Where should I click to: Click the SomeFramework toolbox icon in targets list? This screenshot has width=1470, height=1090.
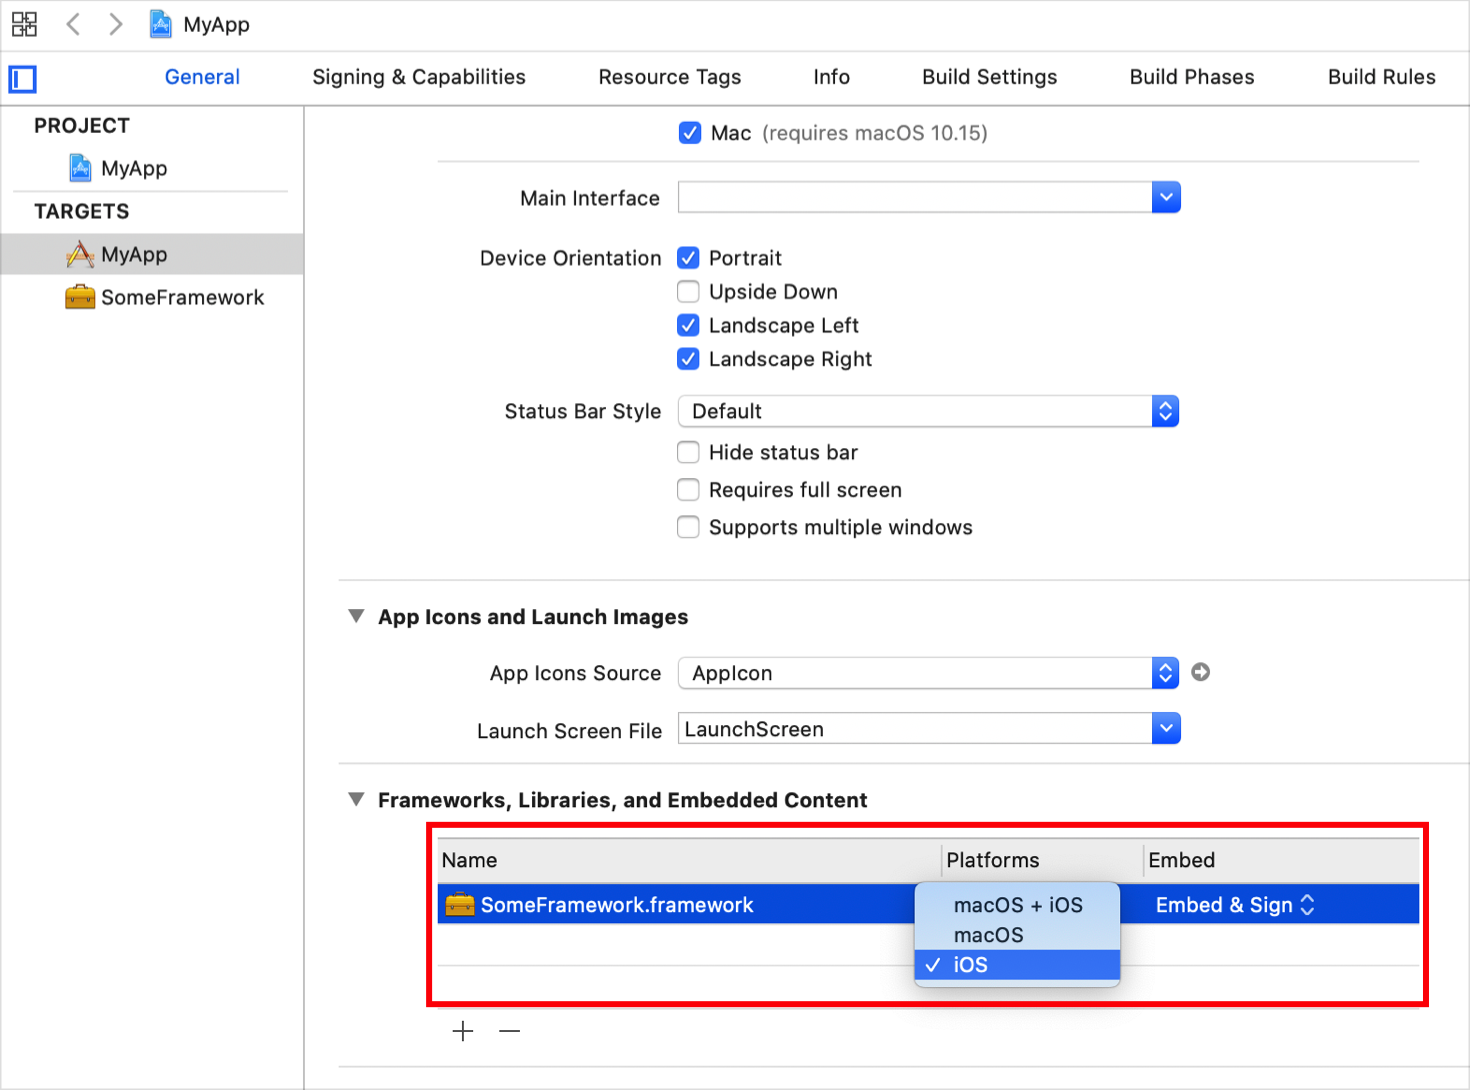[80, 297]
